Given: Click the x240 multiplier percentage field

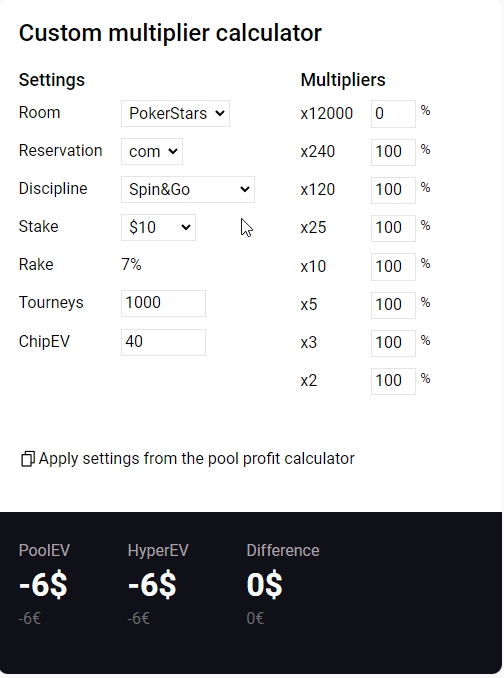Looking at the screenshot, I should click(393, 152).
